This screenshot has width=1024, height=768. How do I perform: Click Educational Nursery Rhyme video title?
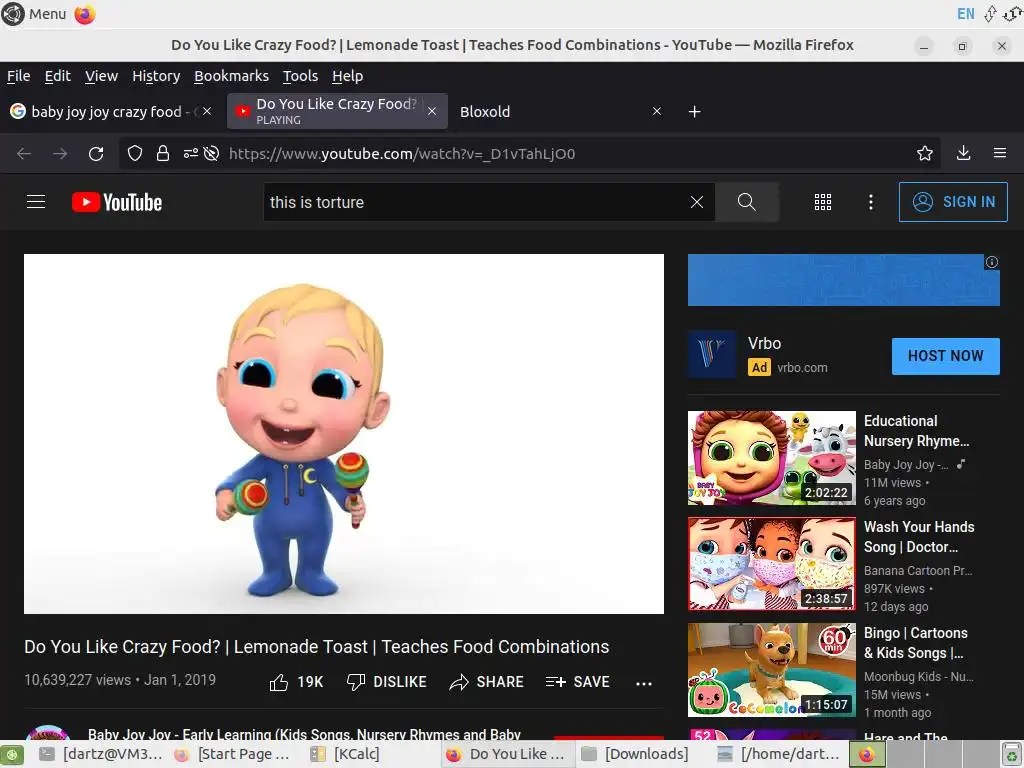(916, 431)
